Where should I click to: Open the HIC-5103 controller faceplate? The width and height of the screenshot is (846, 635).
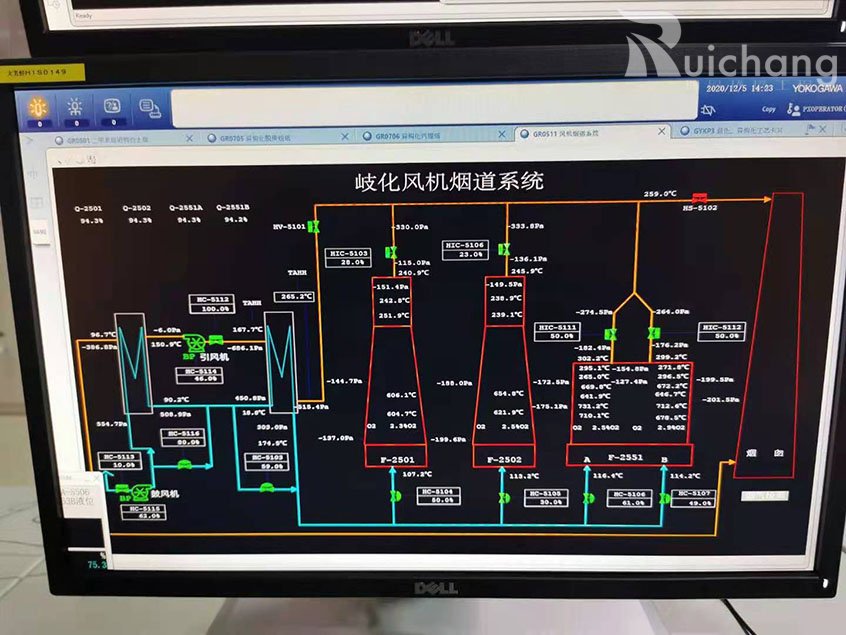coord(349,258)
